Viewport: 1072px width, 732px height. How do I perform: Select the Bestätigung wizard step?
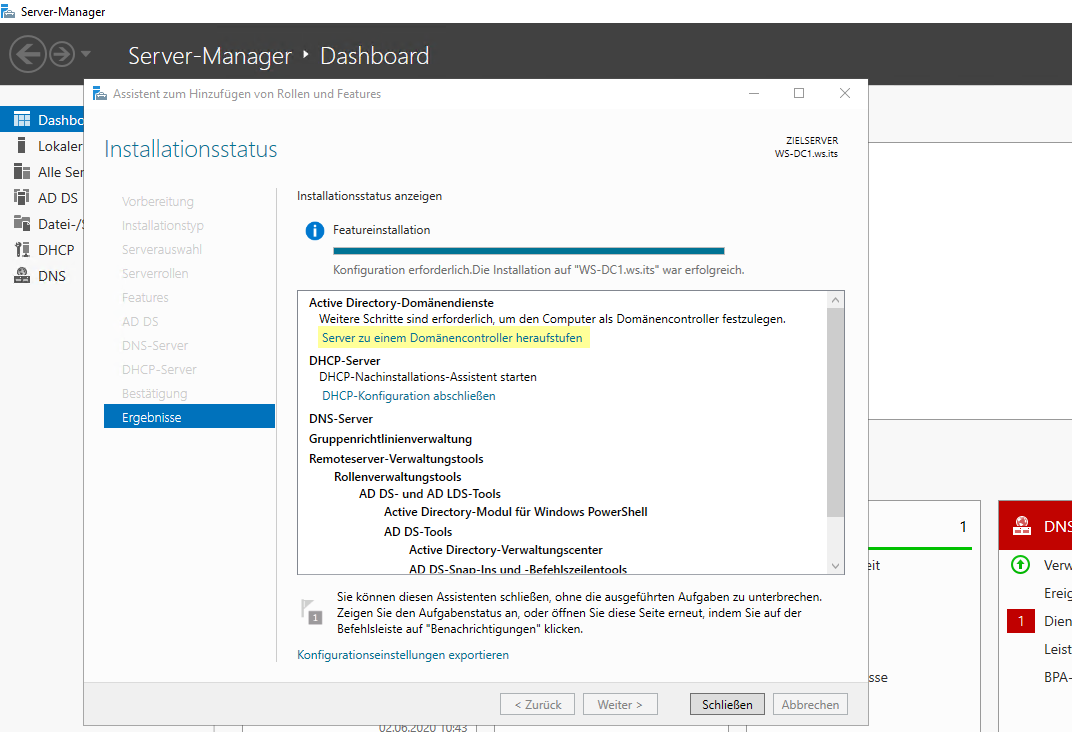coord(155,394)
